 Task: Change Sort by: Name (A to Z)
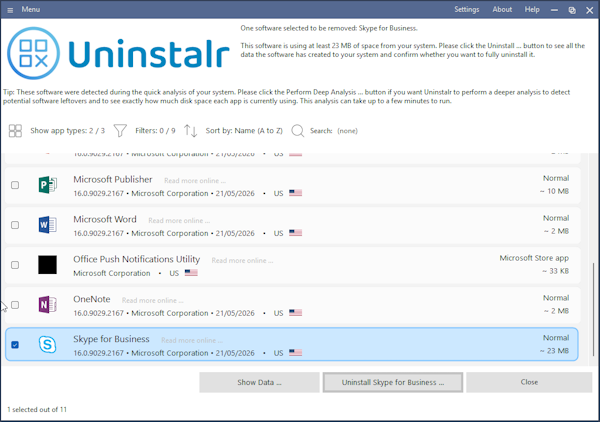click(x=244, y=131)
